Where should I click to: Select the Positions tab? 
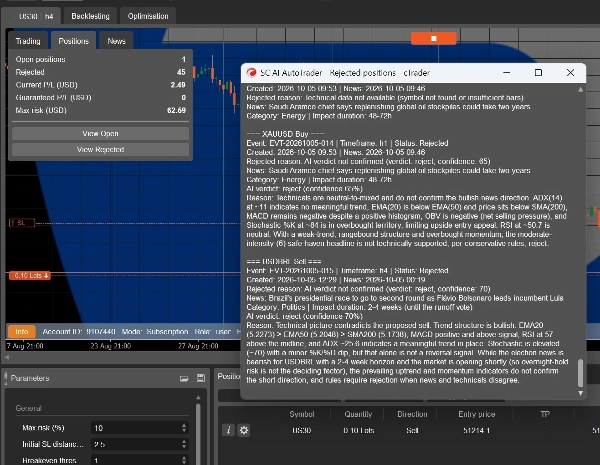73,41
